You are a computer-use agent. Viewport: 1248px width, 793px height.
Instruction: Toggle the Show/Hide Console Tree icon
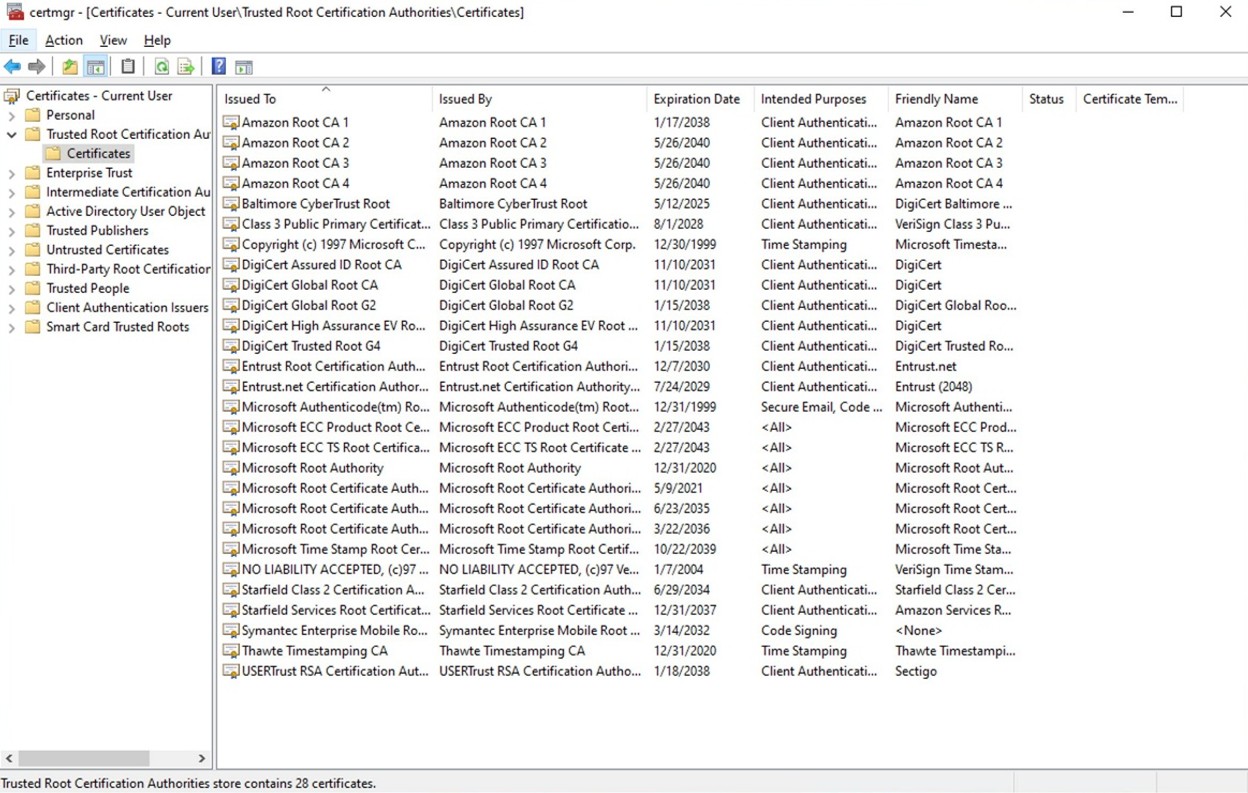(95, 65)
